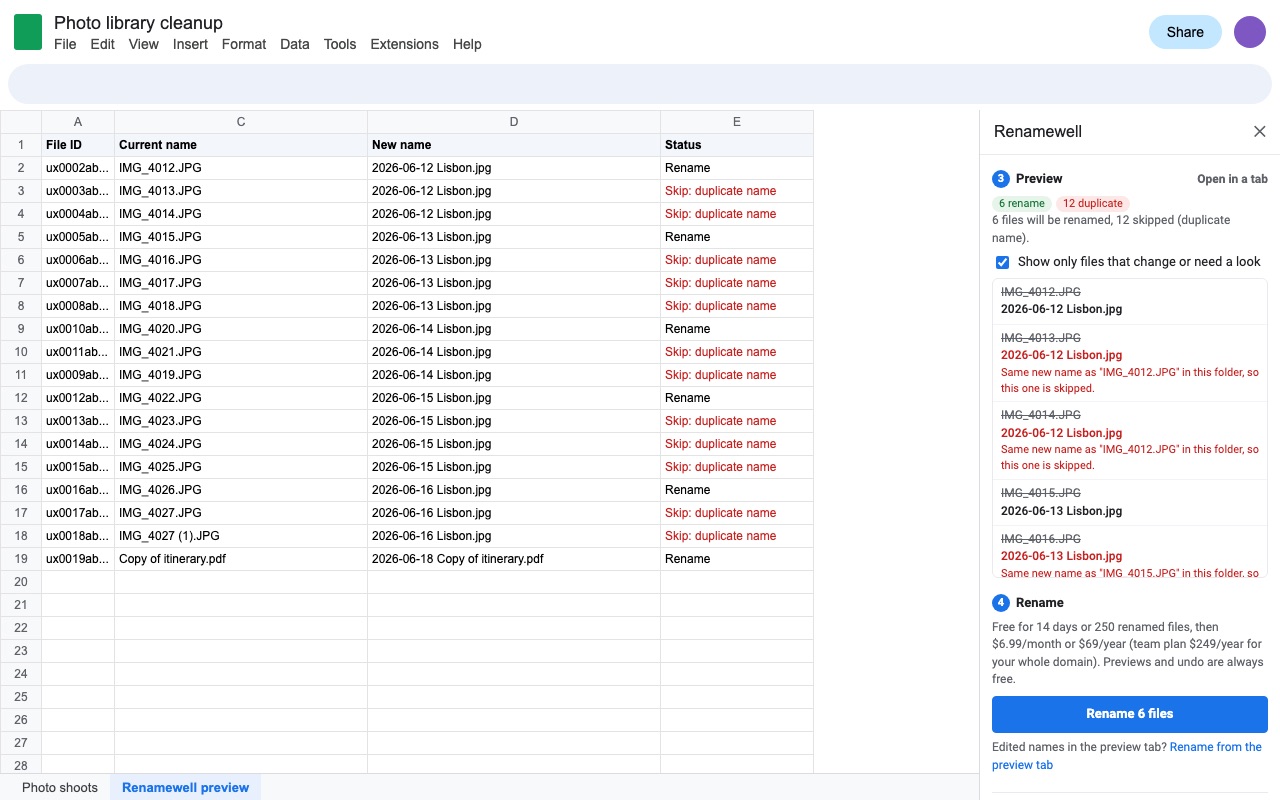Focus the formula bar input
Screen dimensions: 1280x800
coord(640,84)
